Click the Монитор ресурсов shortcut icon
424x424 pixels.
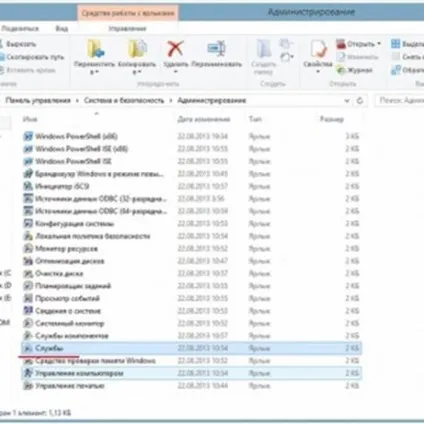point(28,249)
